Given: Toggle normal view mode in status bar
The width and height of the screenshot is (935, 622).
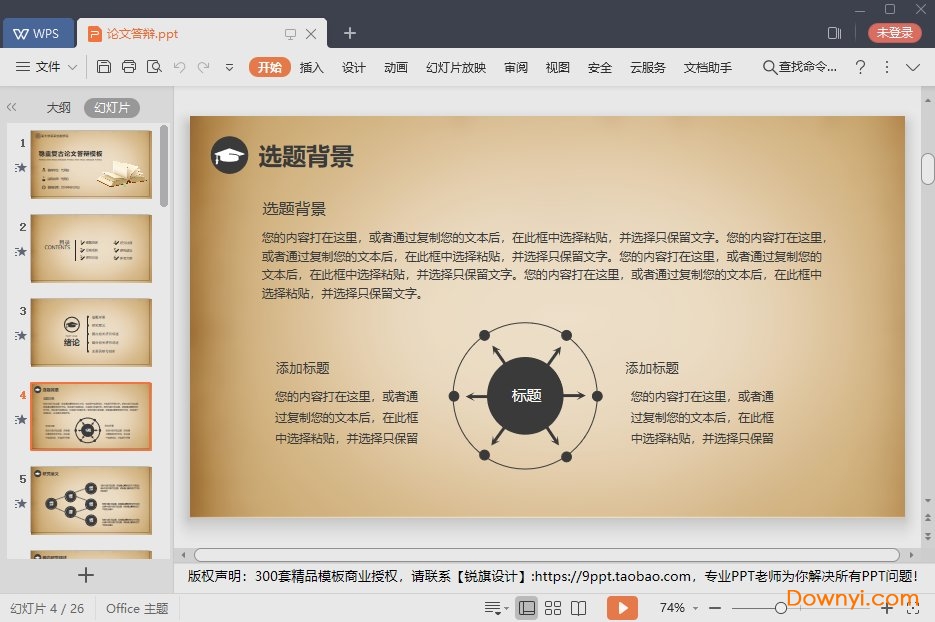Looking at the screenshot, I should 527,608.
